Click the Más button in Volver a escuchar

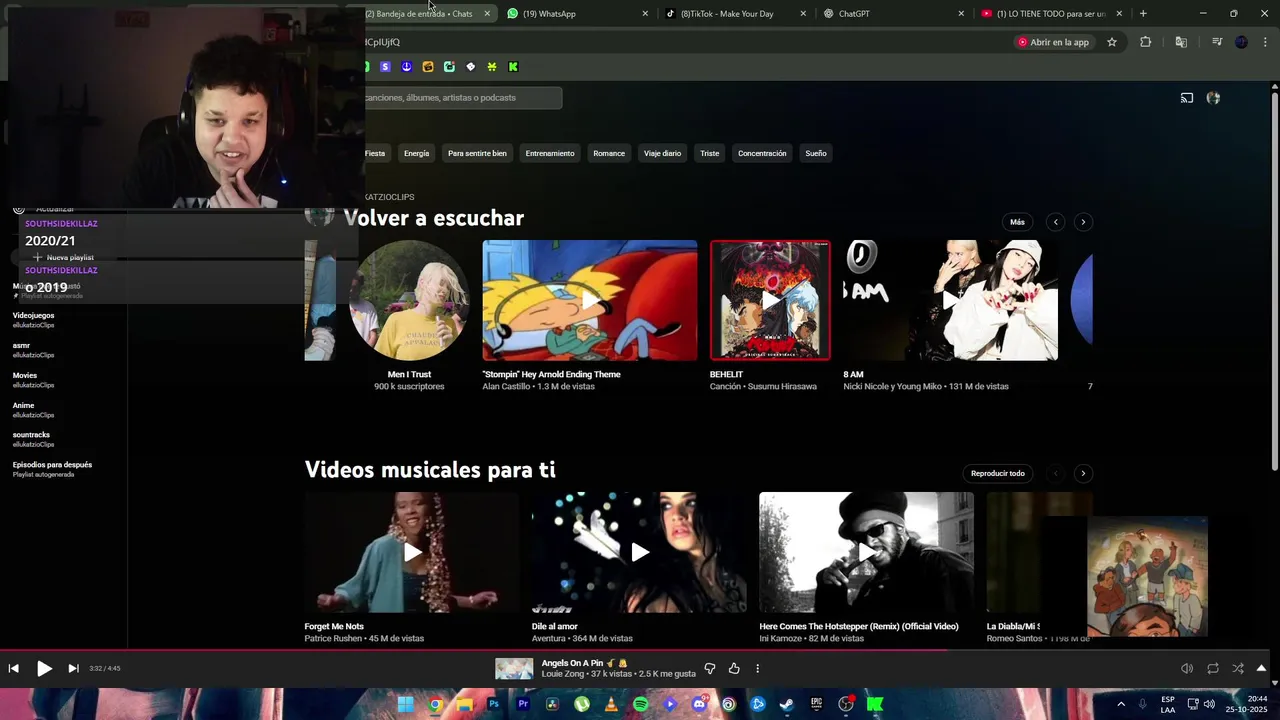(1017, 222)
